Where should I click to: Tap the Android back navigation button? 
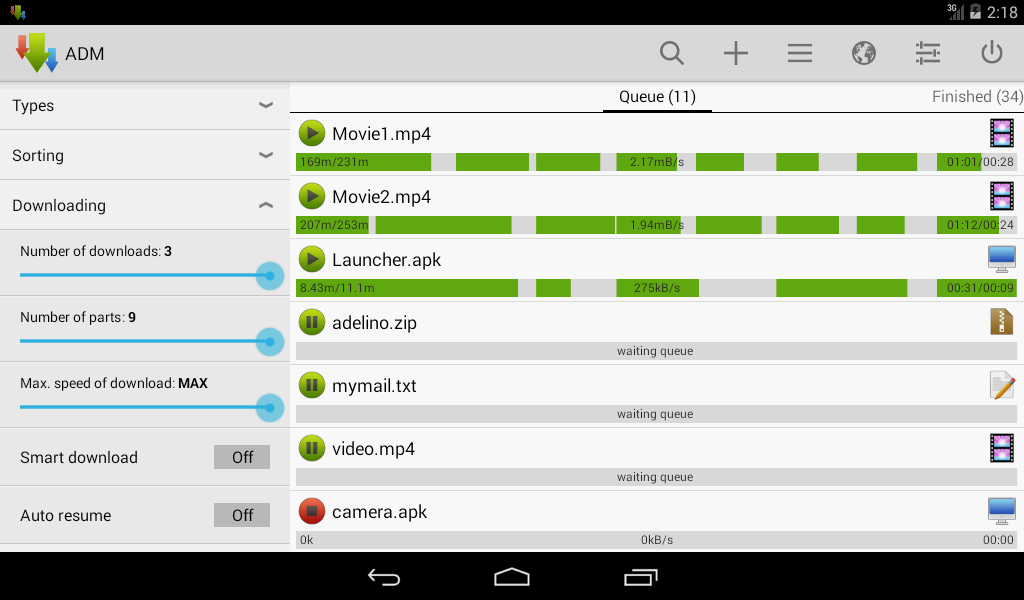pyautogui.click(x=384, y=577)
